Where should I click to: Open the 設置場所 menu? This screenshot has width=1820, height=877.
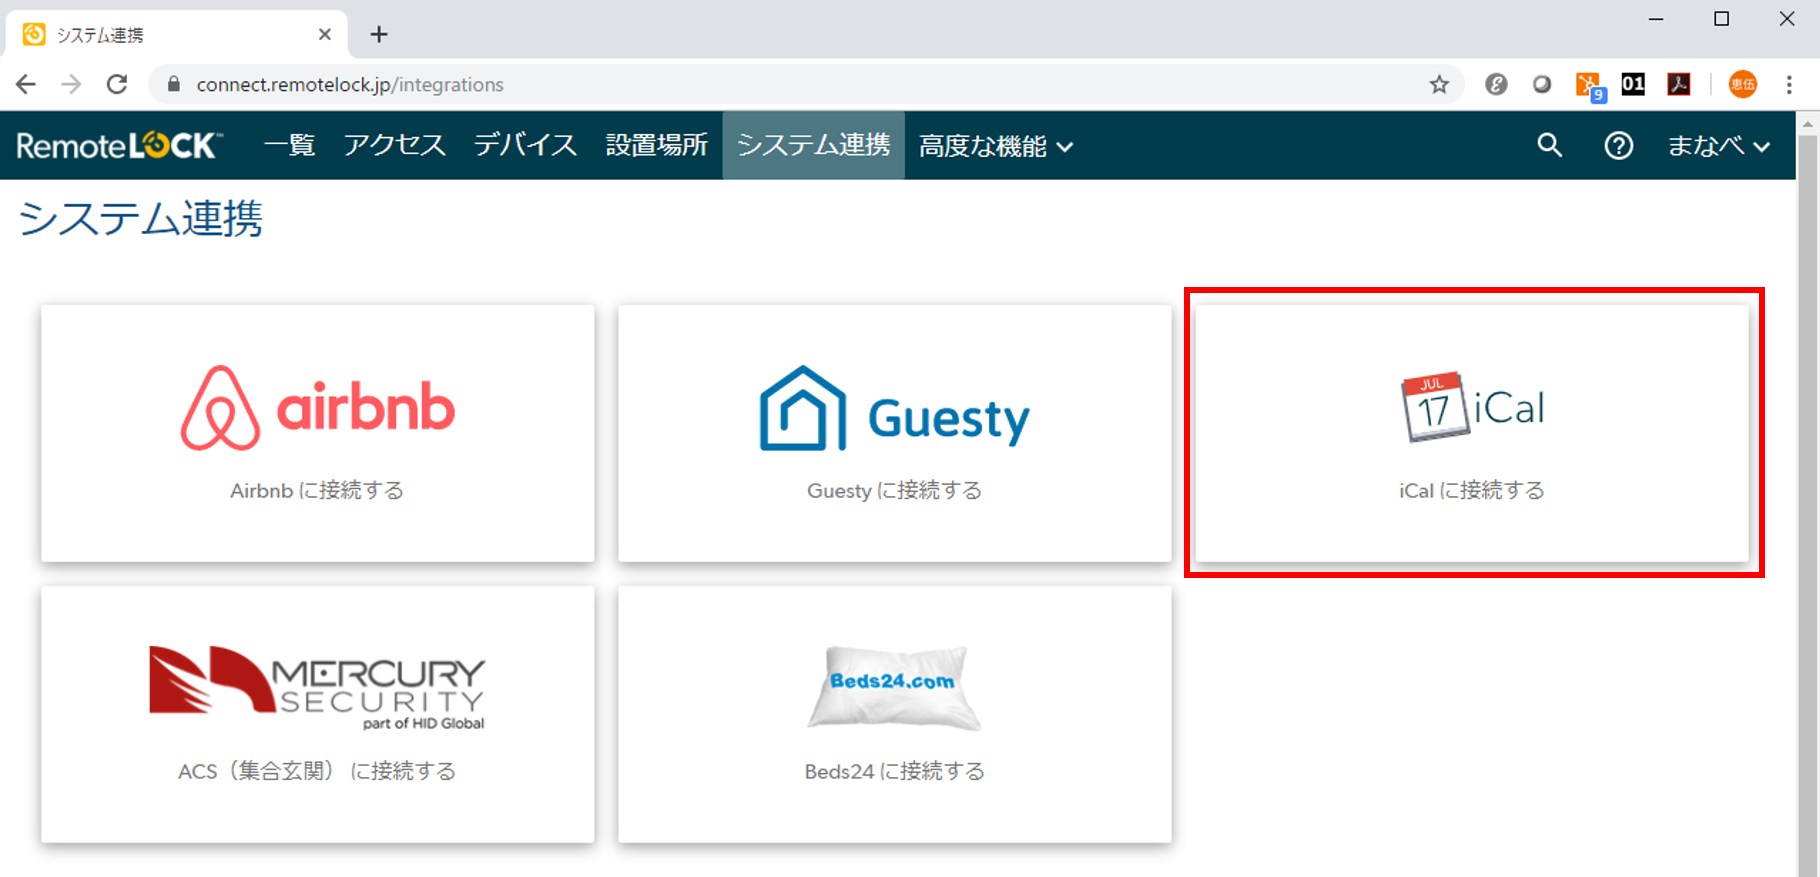pos(657,146)
